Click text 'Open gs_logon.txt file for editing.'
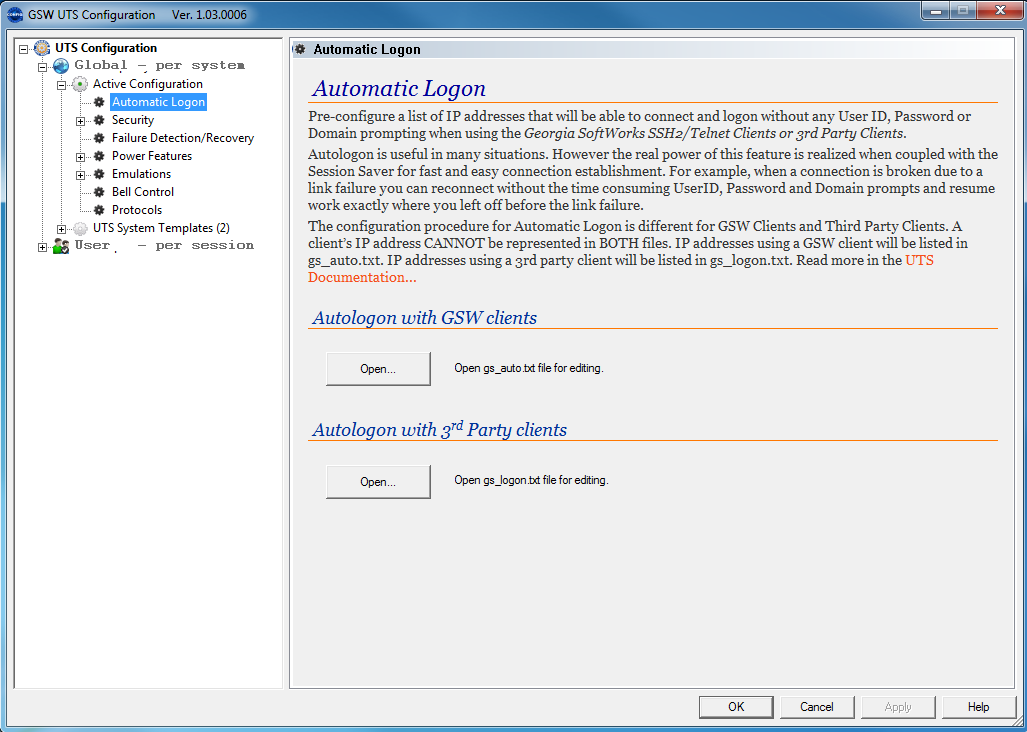This screenshot has height=732, width=1027. (531, 480)
